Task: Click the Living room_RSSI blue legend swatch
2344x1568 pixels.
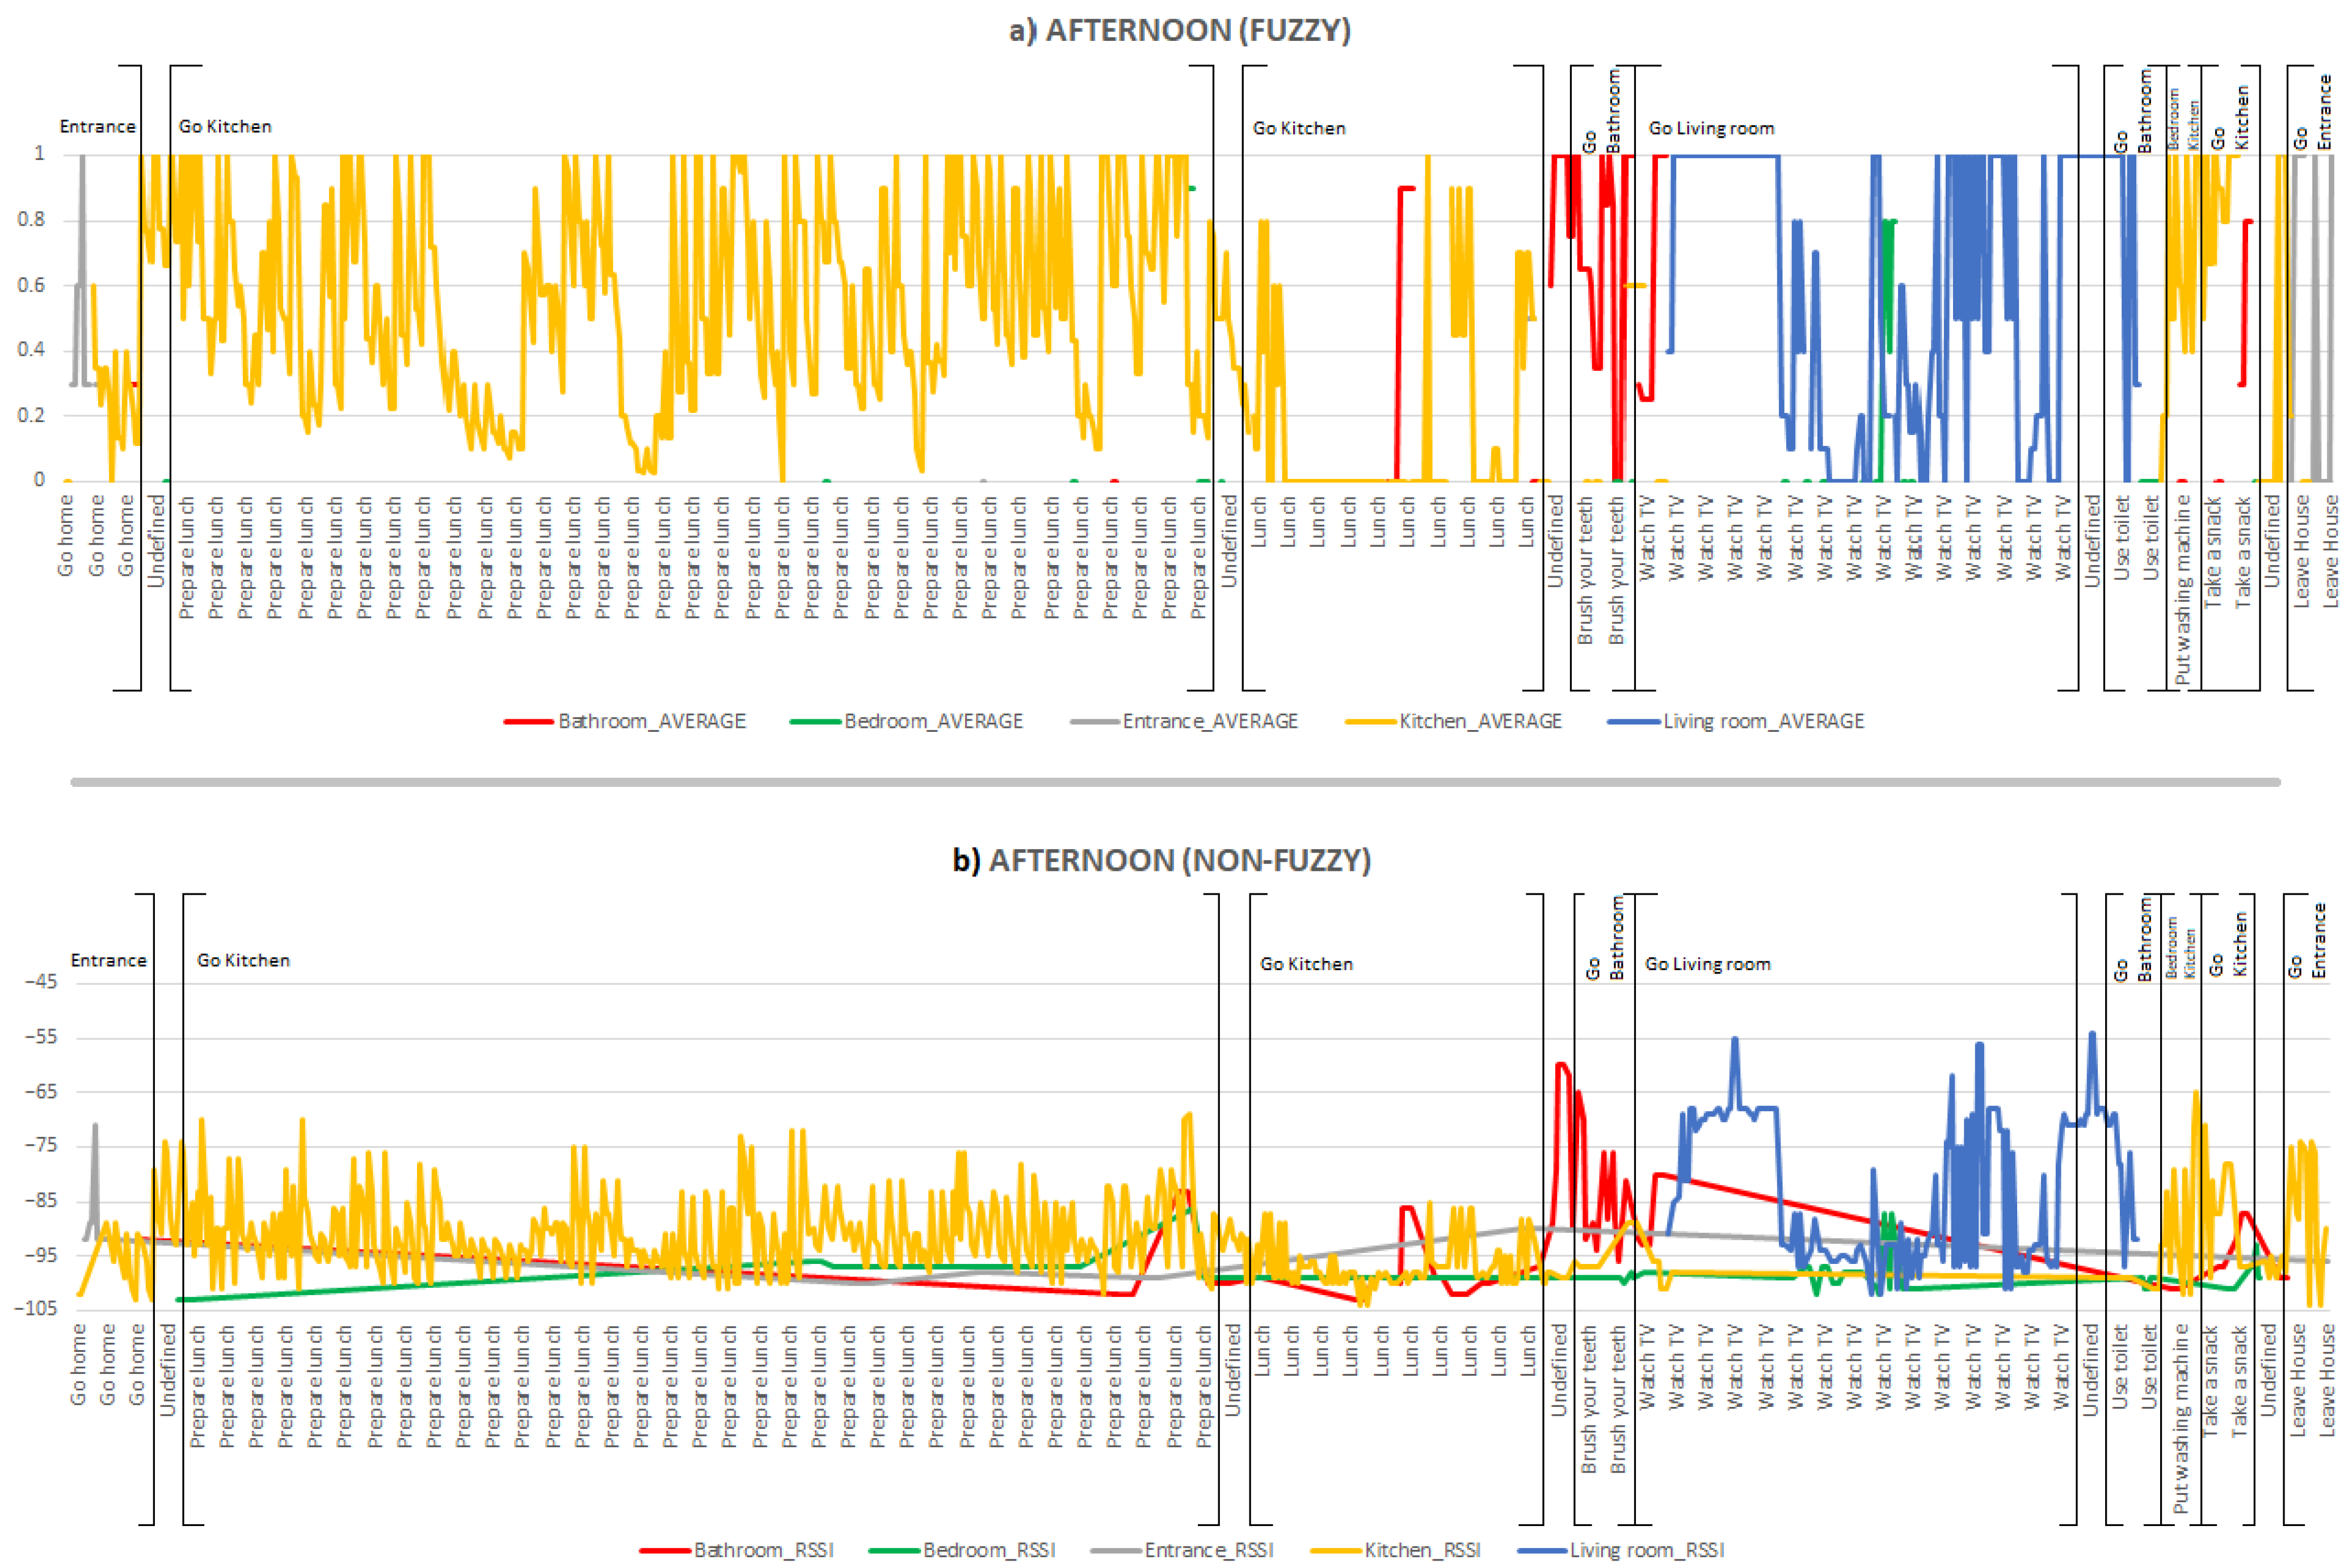Action: 1541,1550
